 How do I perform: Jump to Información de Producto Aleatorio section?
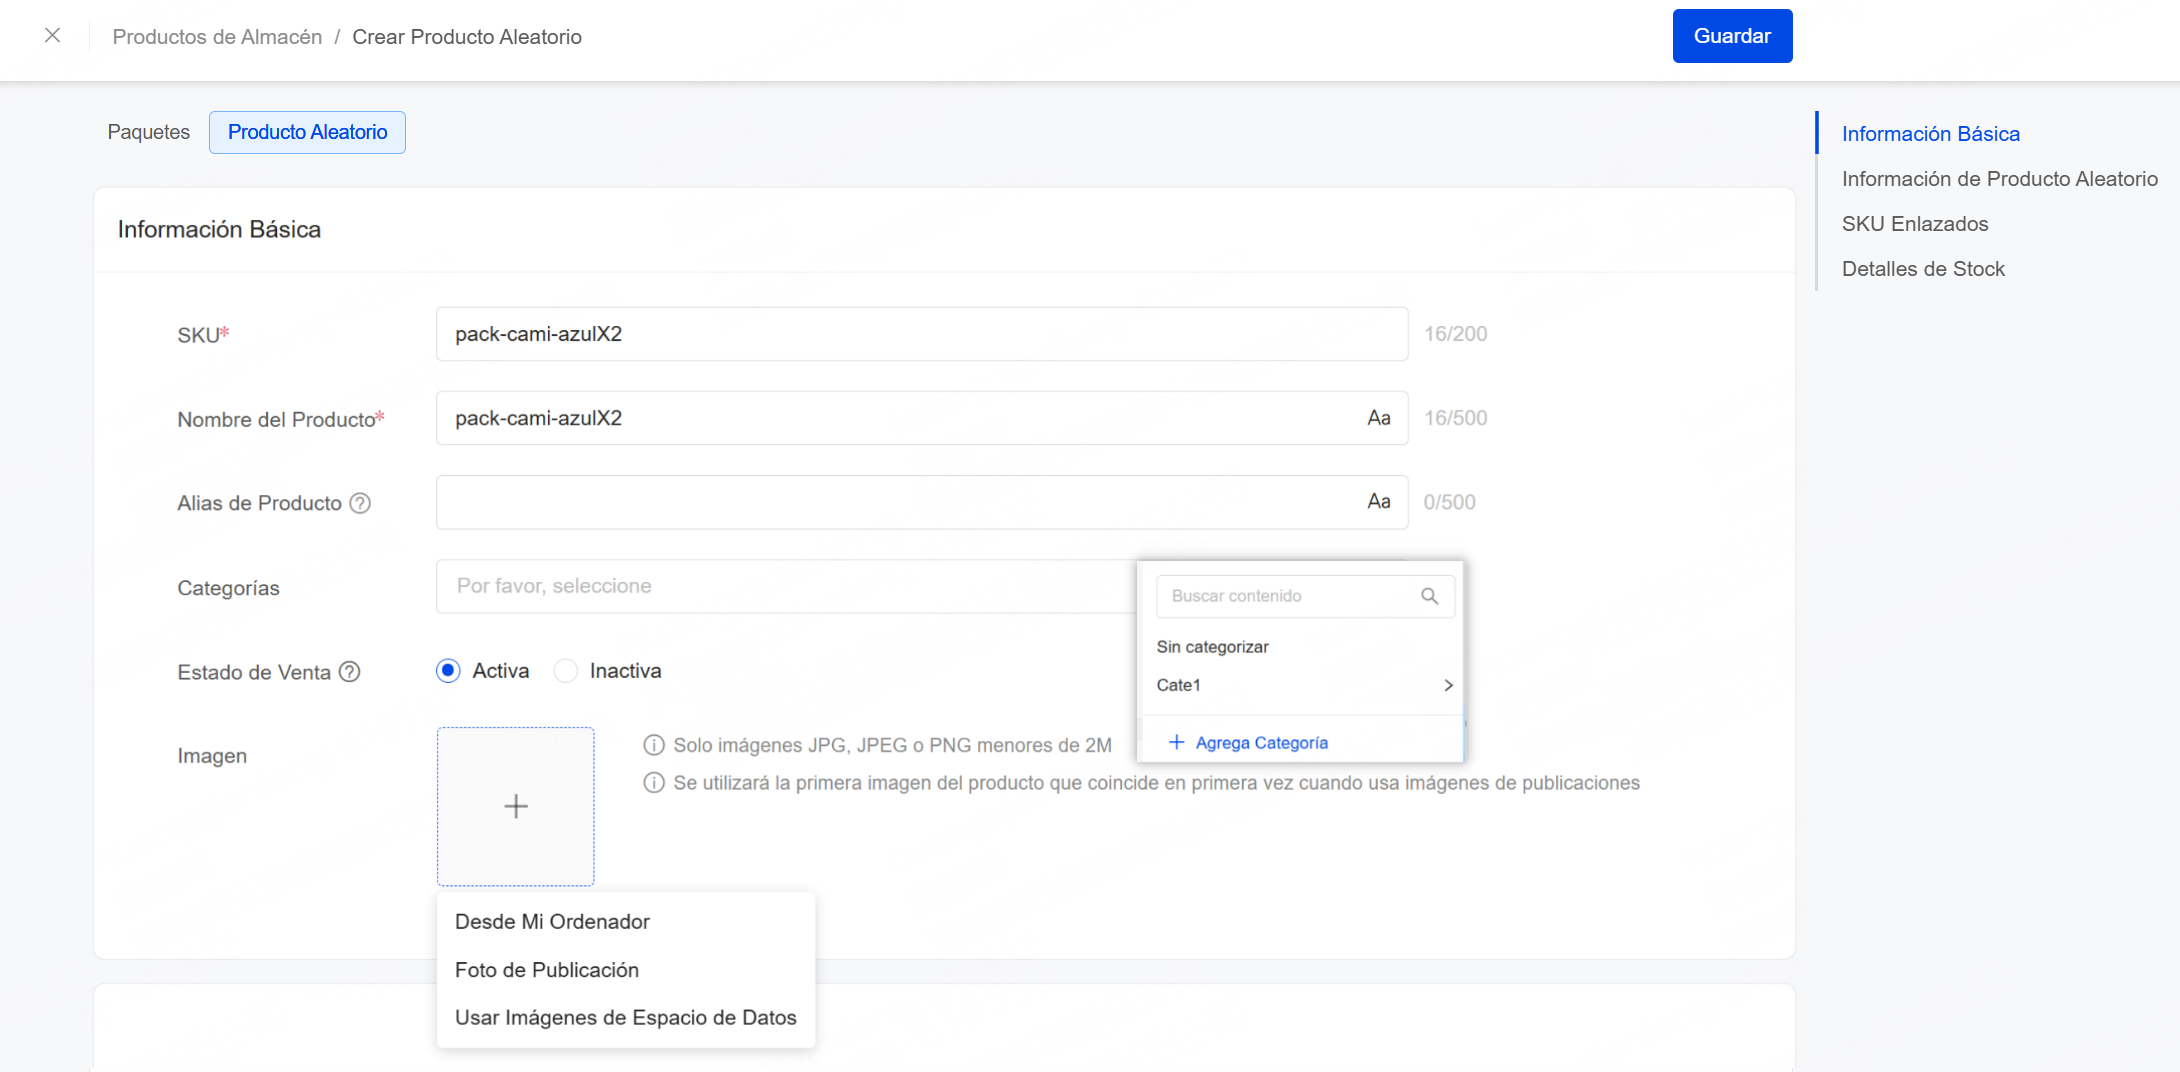2000,179
